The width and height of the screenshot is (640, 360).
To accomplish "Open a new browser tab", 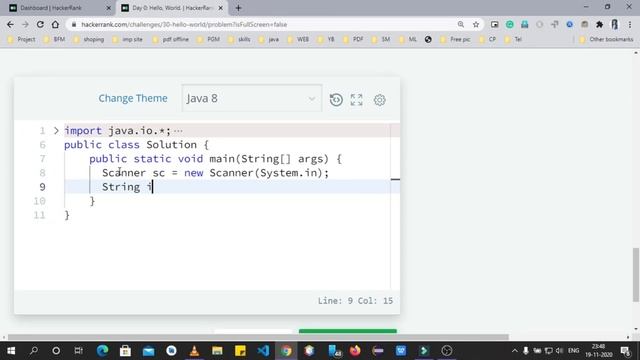I will (238, 8).
